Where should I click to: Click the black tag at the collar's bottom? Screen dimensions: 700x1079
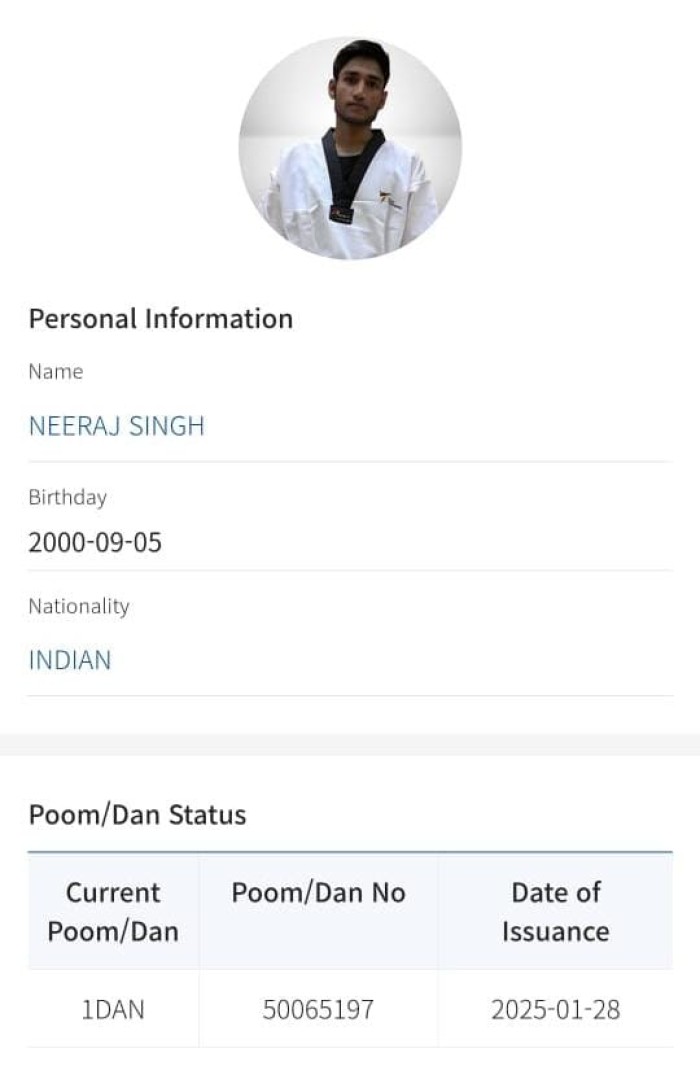341,214
